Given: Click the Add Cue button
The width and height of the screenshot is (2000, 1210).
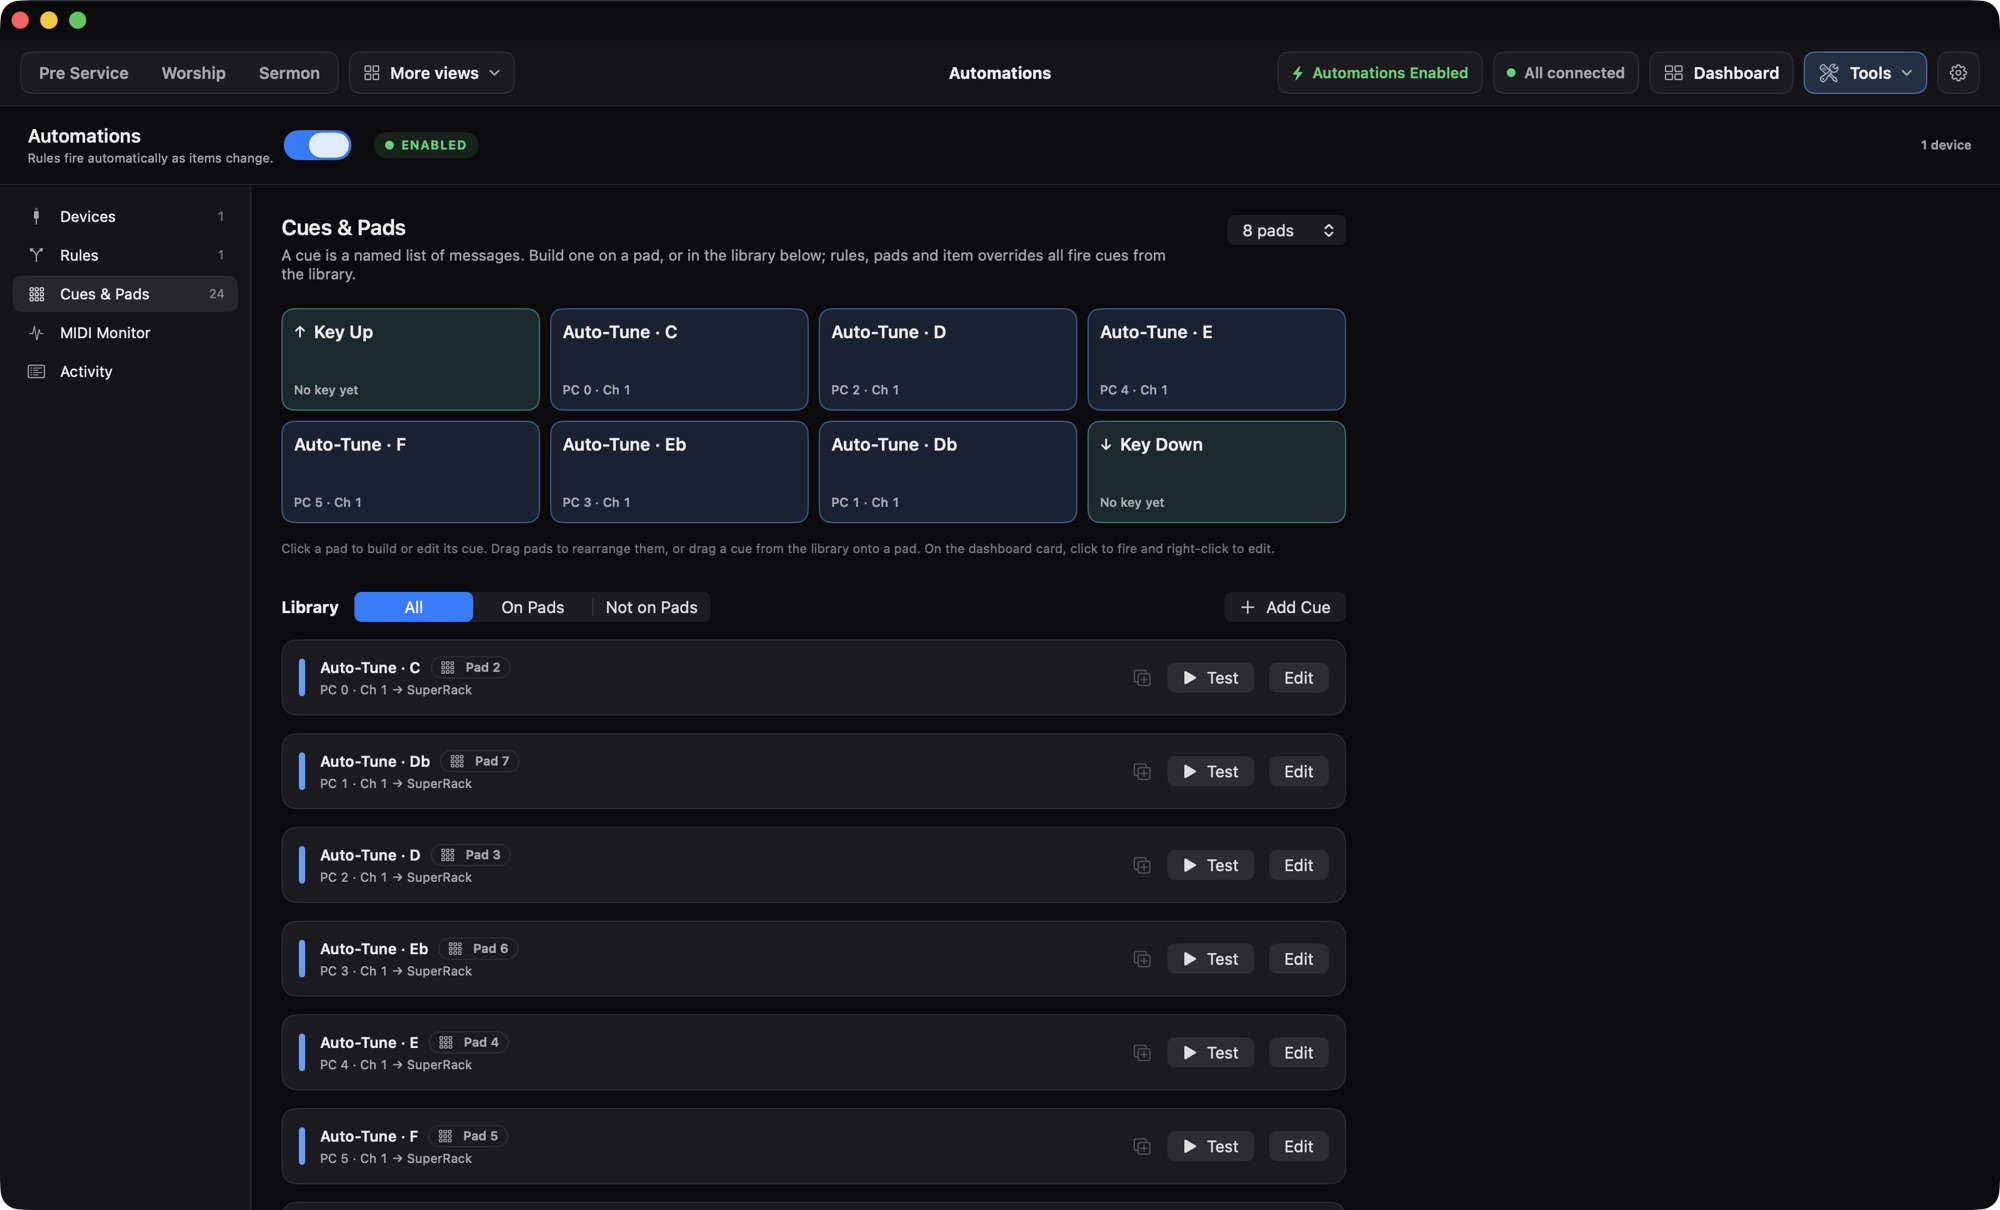Looking at the screenshot, I should pos(1285,607).
